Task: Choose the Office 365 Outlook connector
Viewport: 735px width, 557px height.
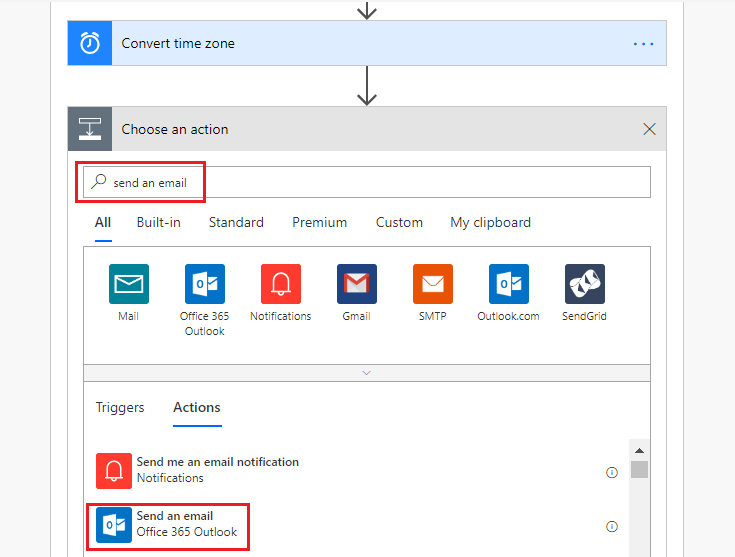Action: pos(205,284)
